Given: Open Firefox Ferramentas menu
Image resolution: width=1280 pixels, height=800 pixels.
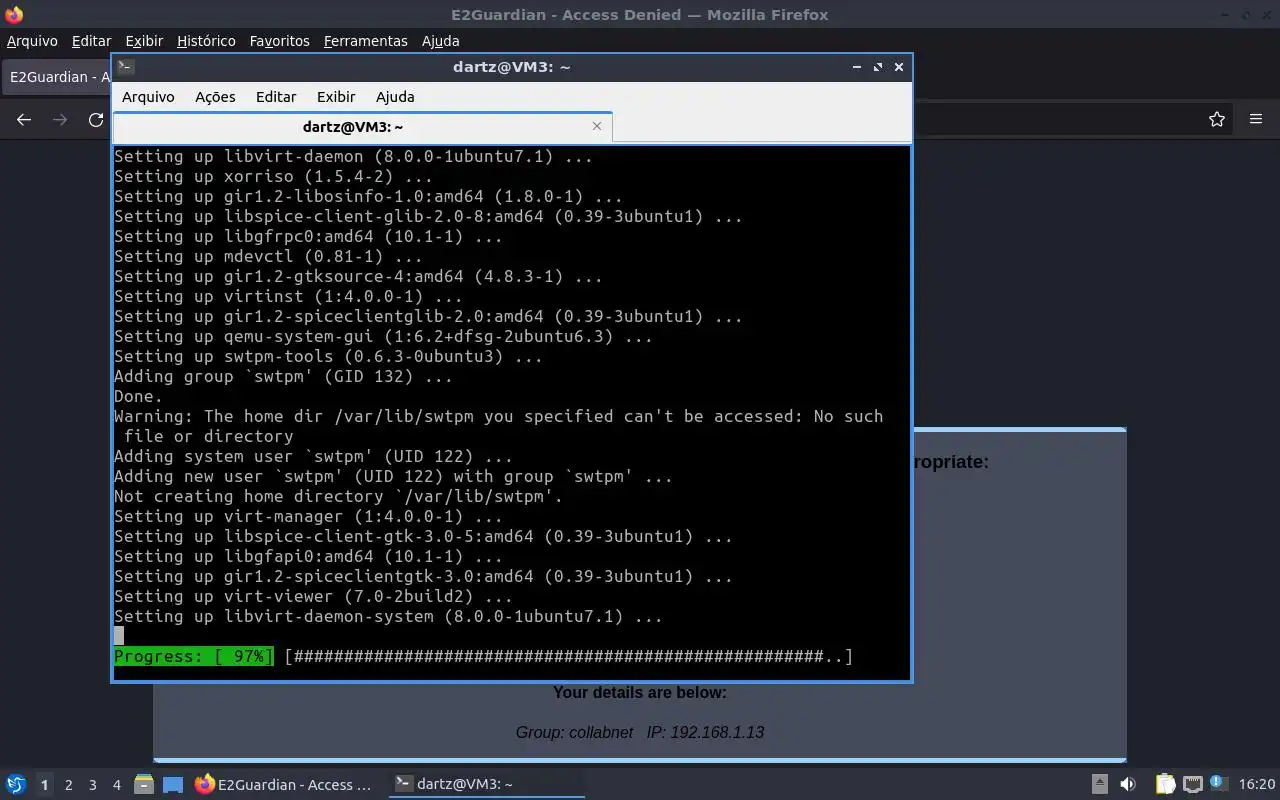Looking at the screenshot, I should pos(366,41).
